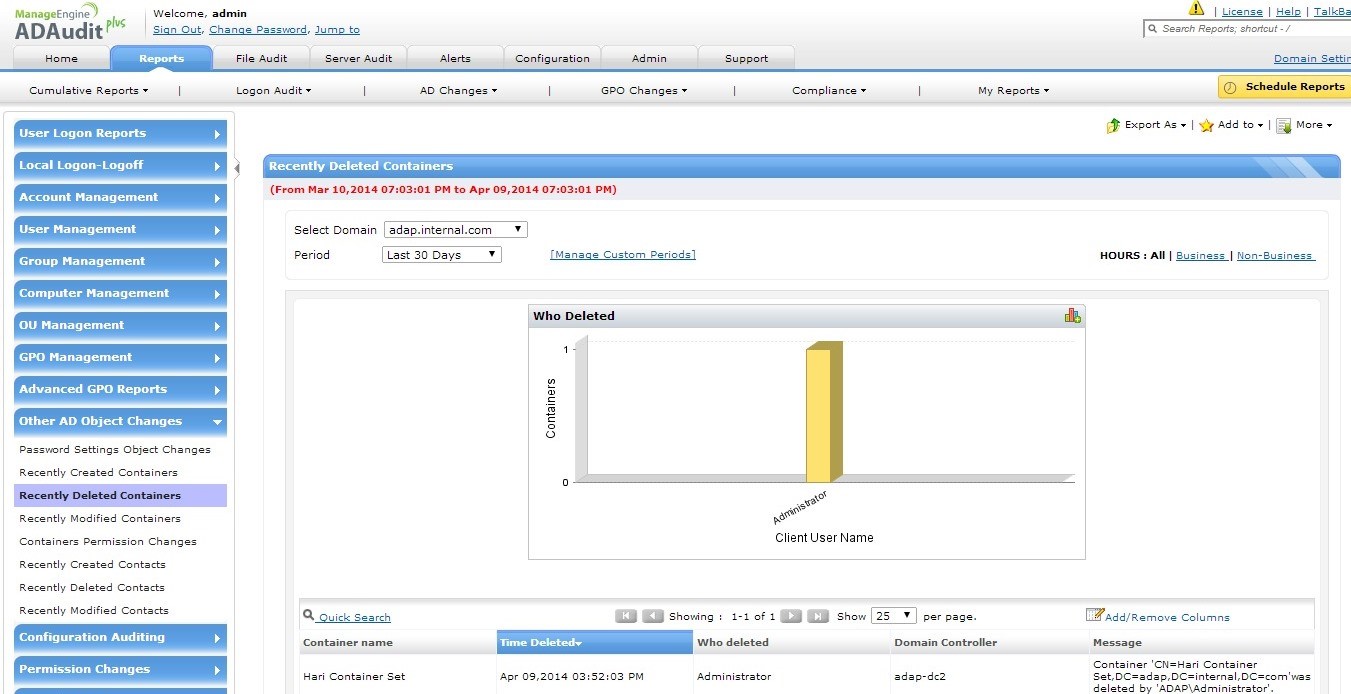Screen dimensions: 1351x694
Task: Expand Account Management section
Action: [121, 198]
